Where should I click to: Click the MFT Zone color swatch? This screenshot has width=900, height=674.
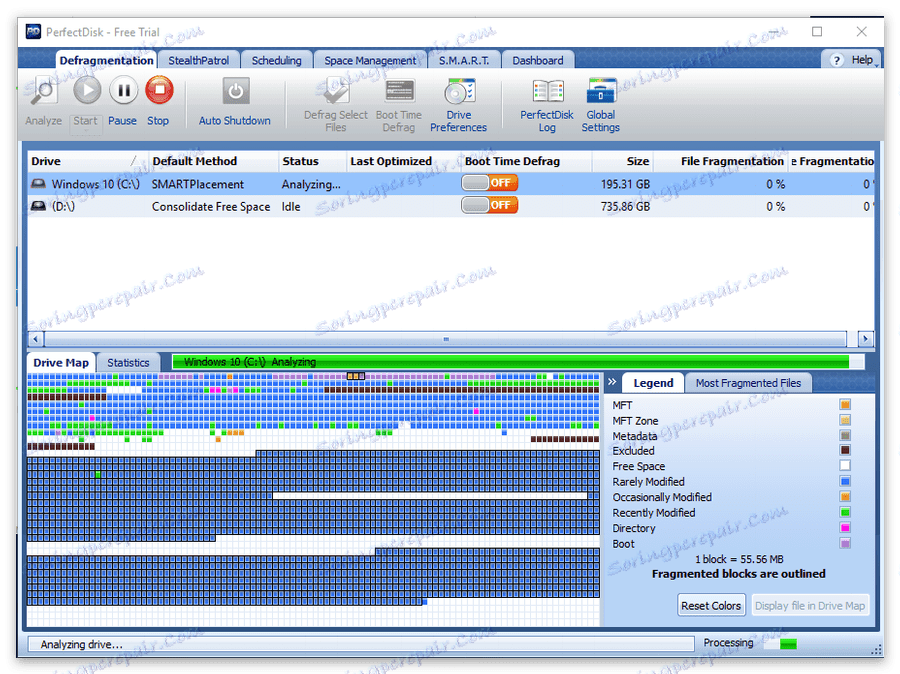pos(845,420)
